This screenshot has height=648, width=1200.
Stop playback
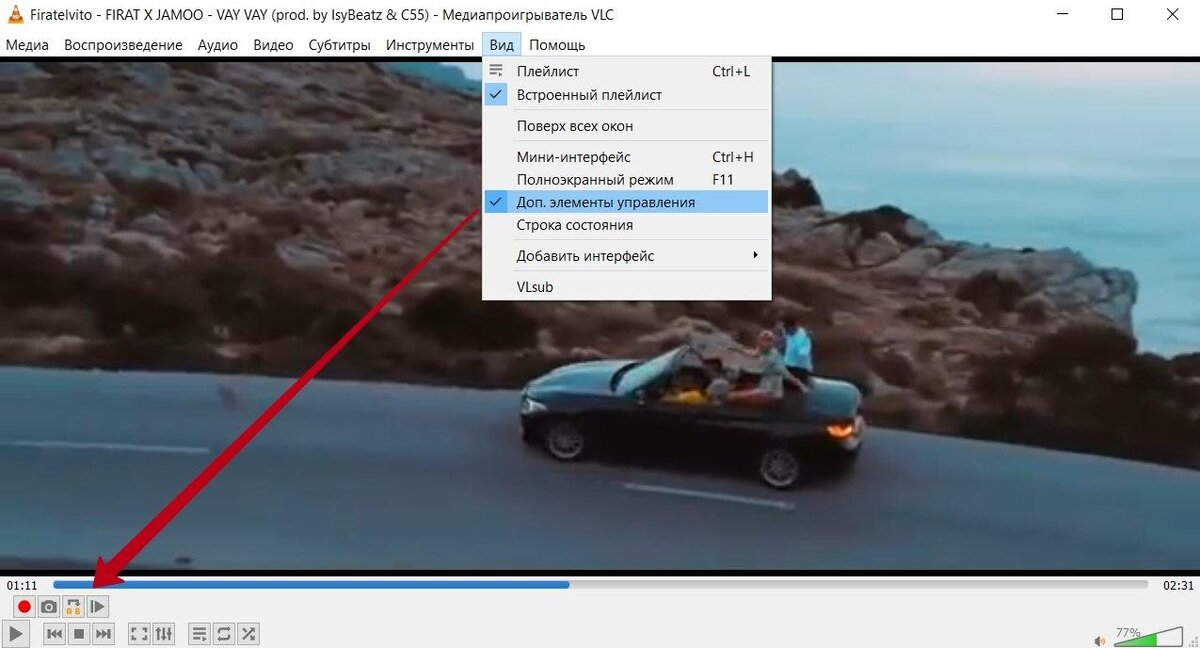coord(79,633)
